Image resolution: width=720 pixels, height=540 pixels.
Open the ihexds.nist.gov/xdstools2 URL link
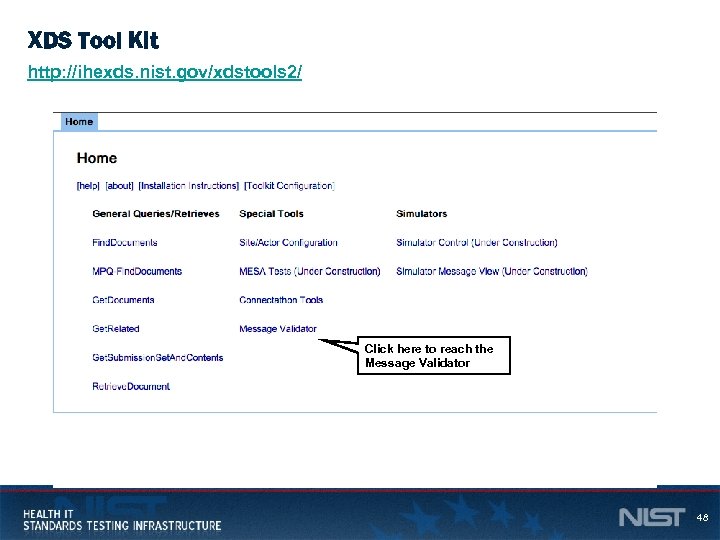[165, 72]
